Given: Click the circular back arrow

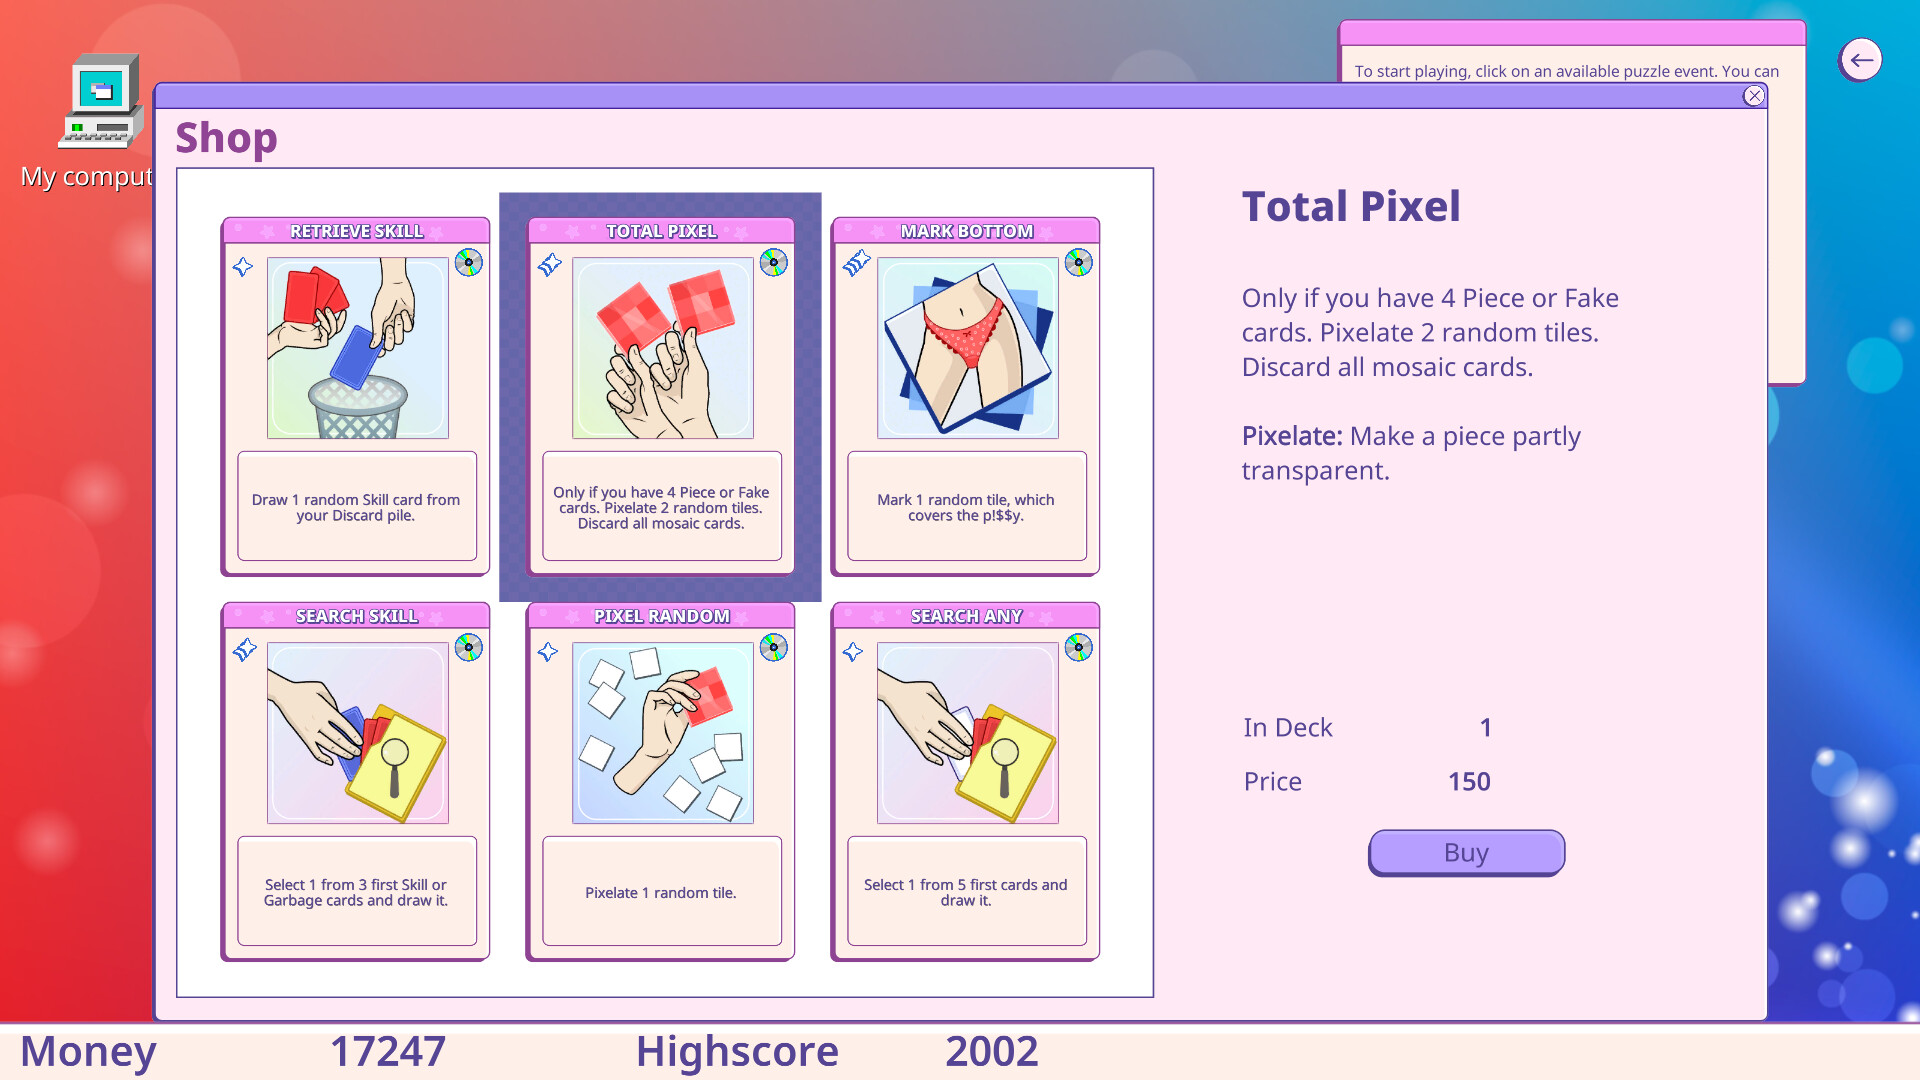Looking at the screenshot, I should tap(1862, 60).
